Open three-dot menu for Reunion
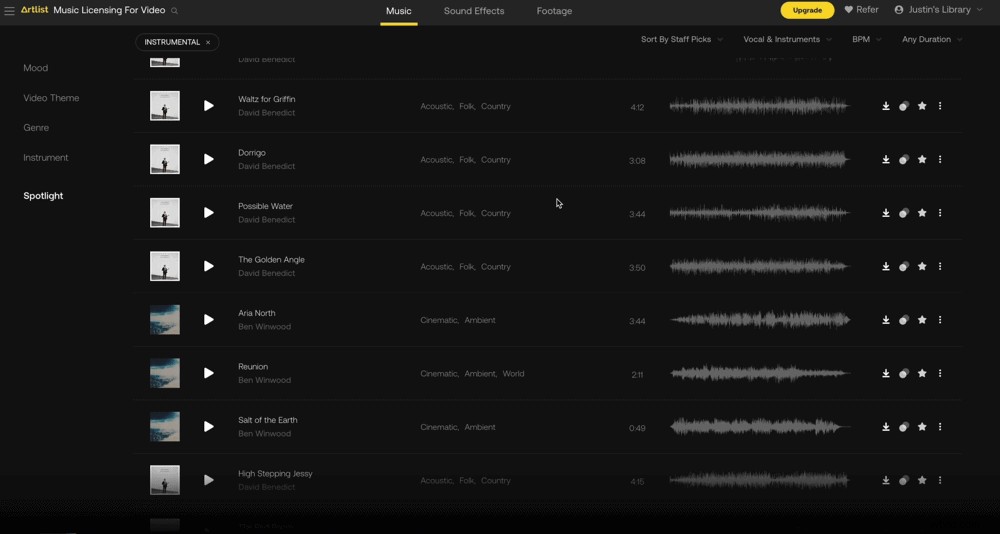 click(940, 373)
